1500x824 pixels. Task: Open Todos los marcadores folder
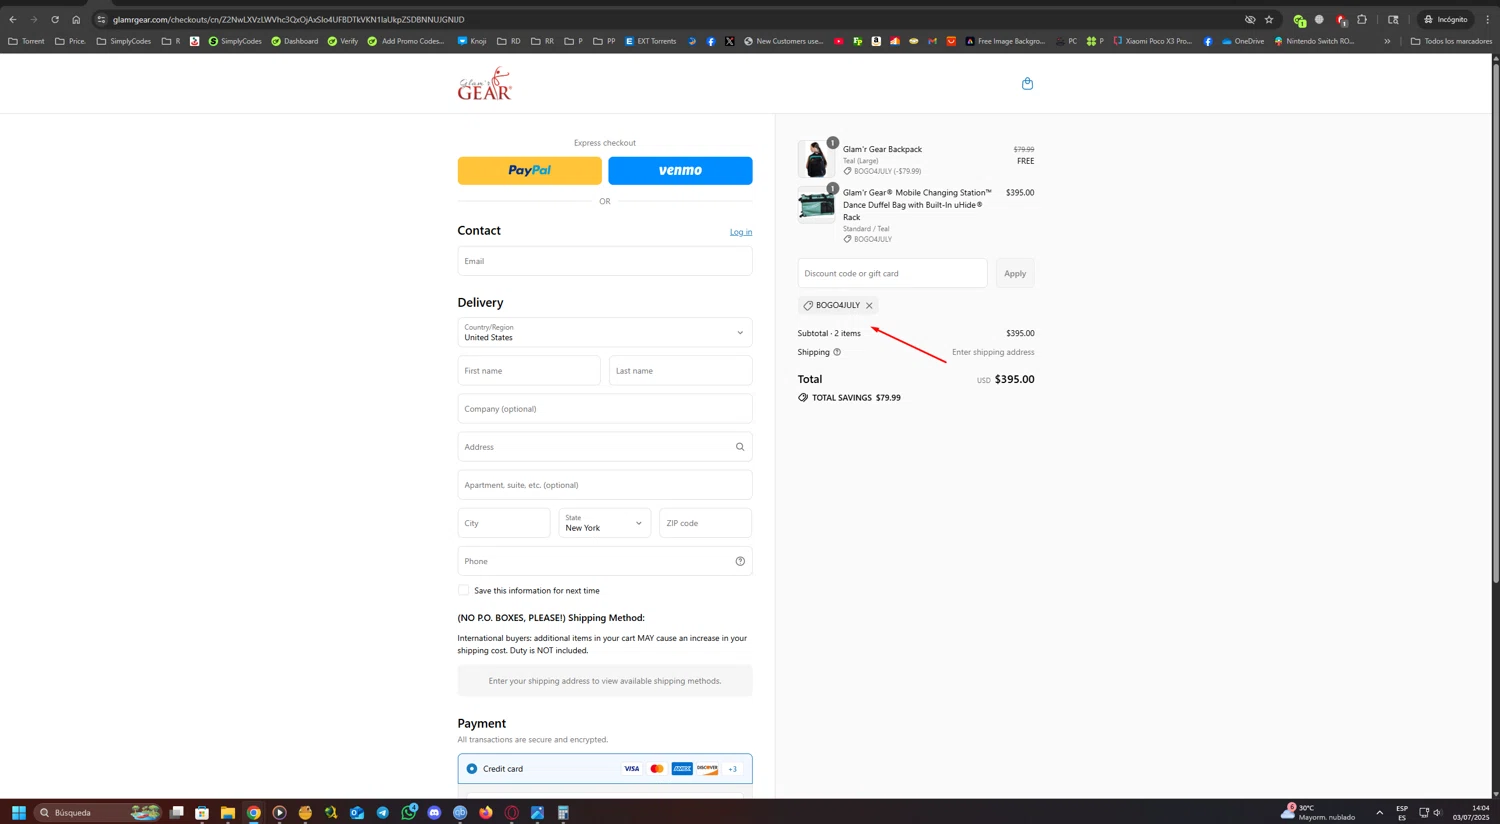click(1451, 41)
